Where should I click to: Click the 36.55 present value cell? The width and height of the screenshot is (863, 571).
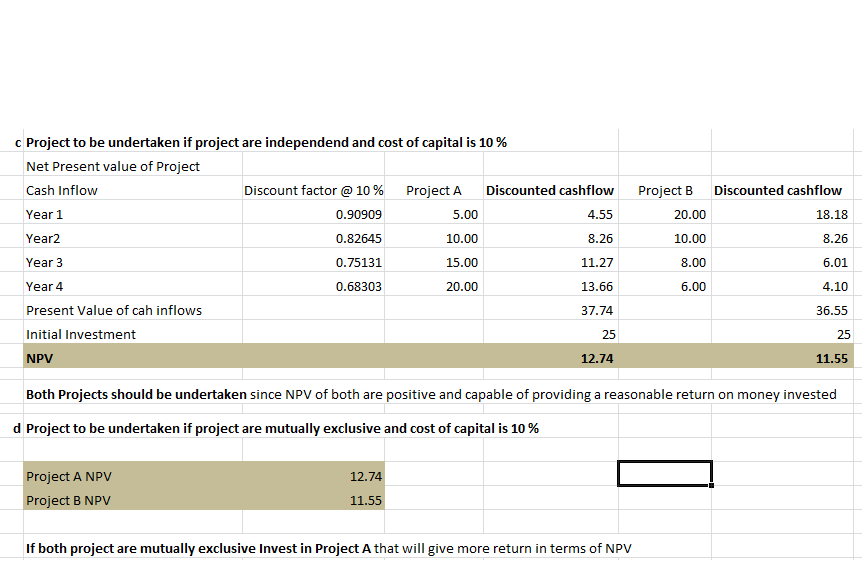(x=832, y=310)
